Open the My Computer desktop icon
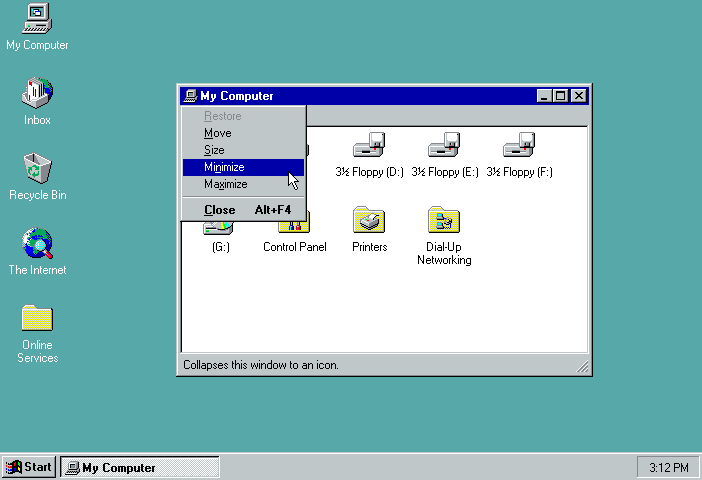 (37, 19)
